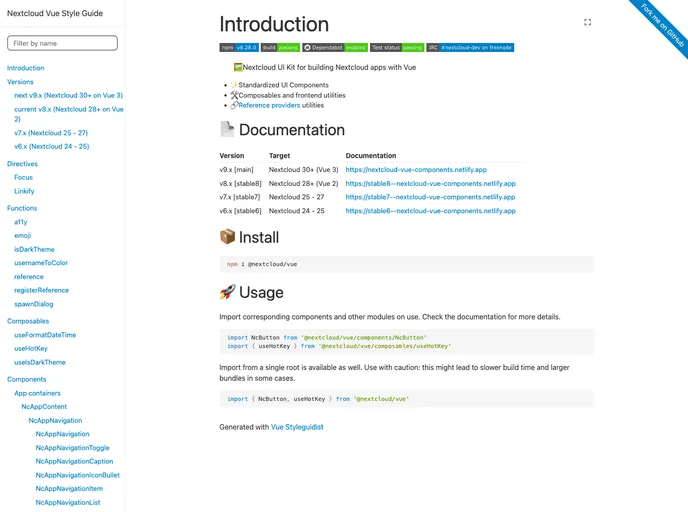This screenshot has width=688, height=512.
Task: Click the Test status passing badge
Action: [397, 47]
